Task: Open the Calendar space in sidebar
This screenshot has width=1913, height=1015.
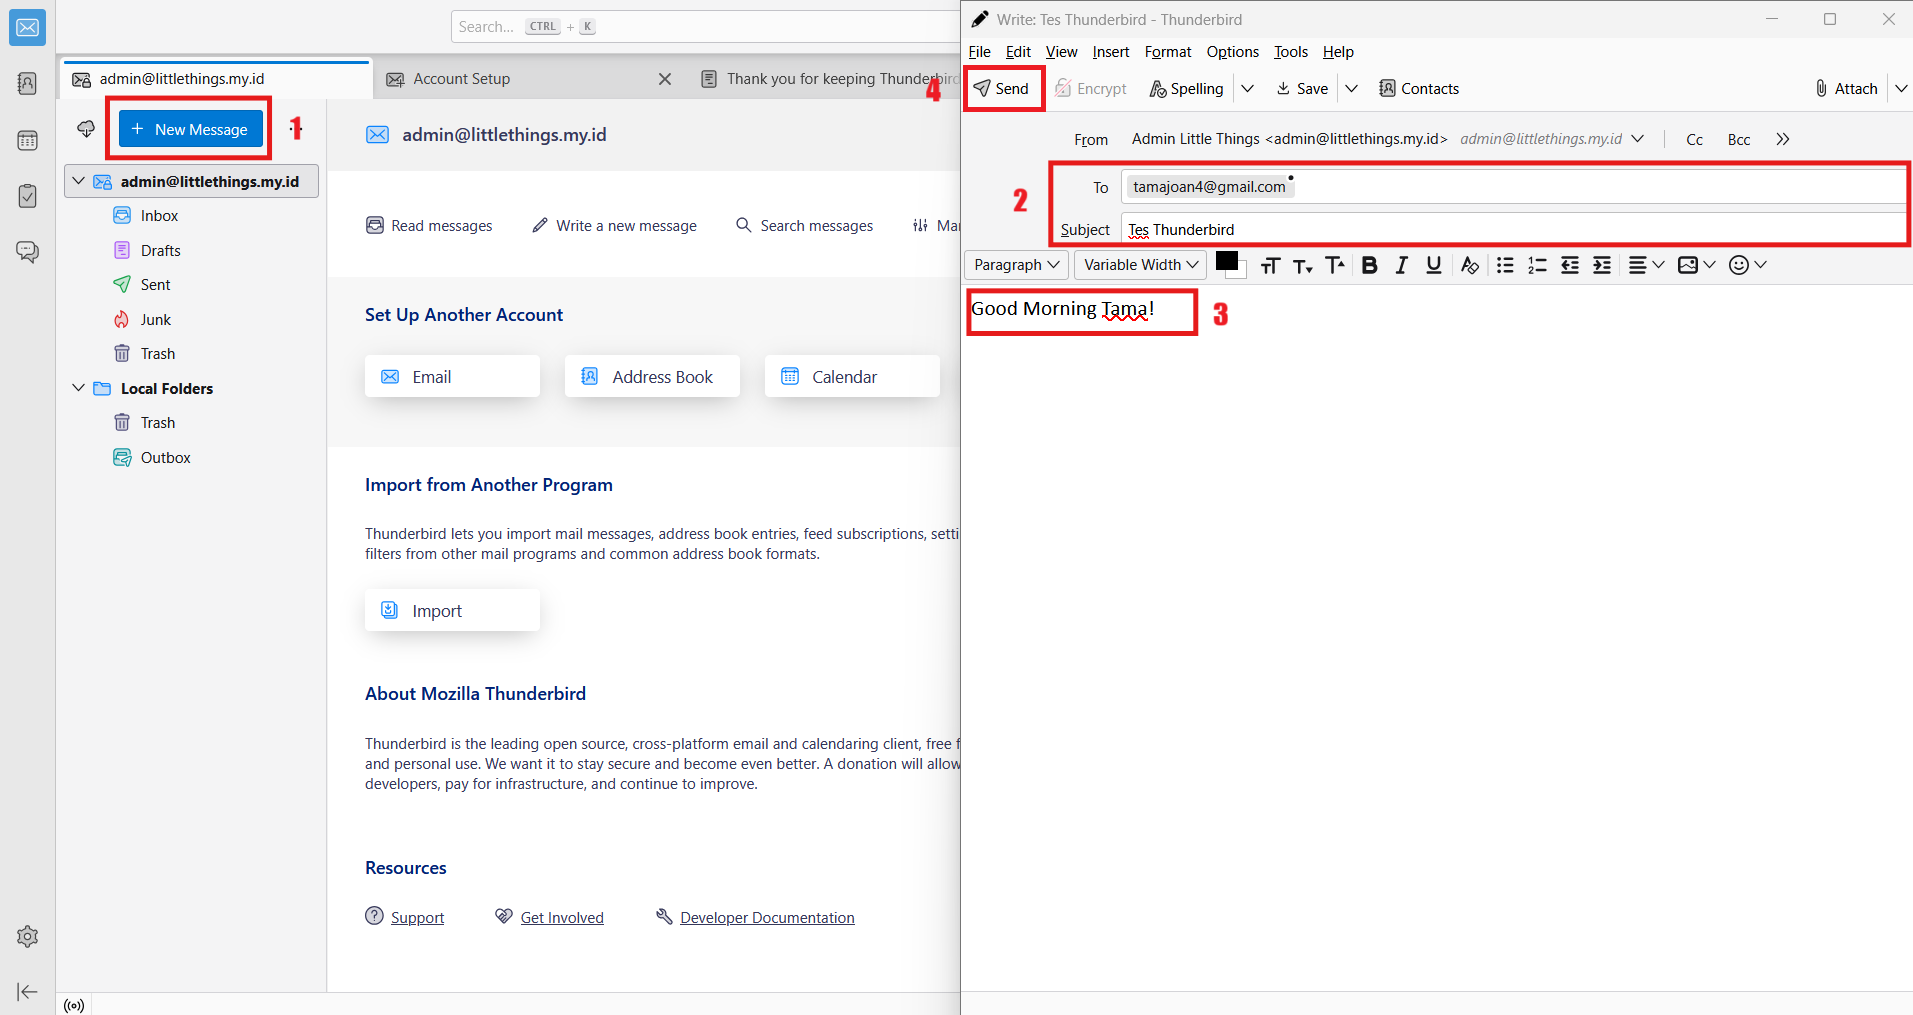Action: coord(27,140)
